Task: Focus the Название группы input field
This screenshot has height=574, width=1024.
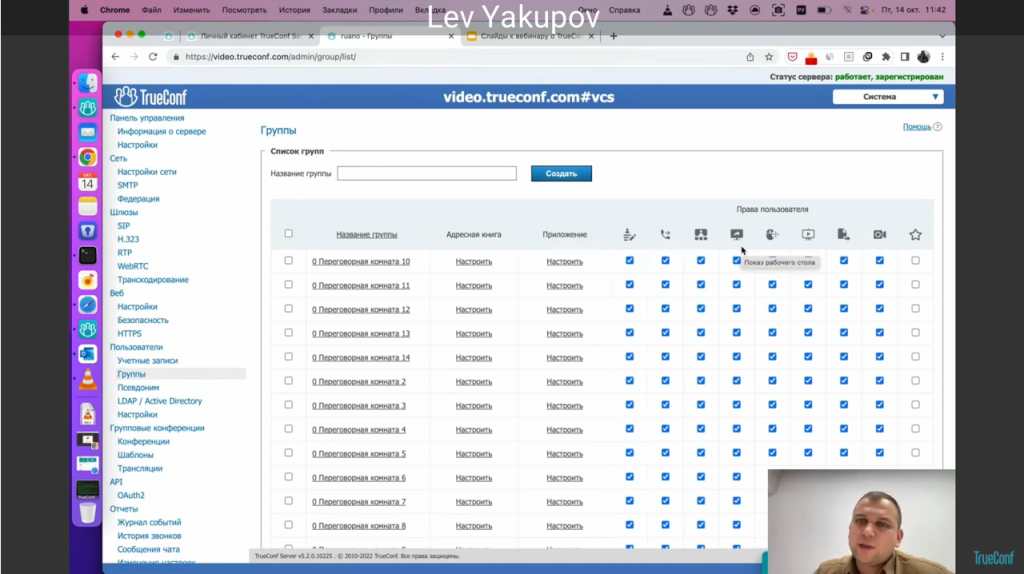Action: [426, 173]
